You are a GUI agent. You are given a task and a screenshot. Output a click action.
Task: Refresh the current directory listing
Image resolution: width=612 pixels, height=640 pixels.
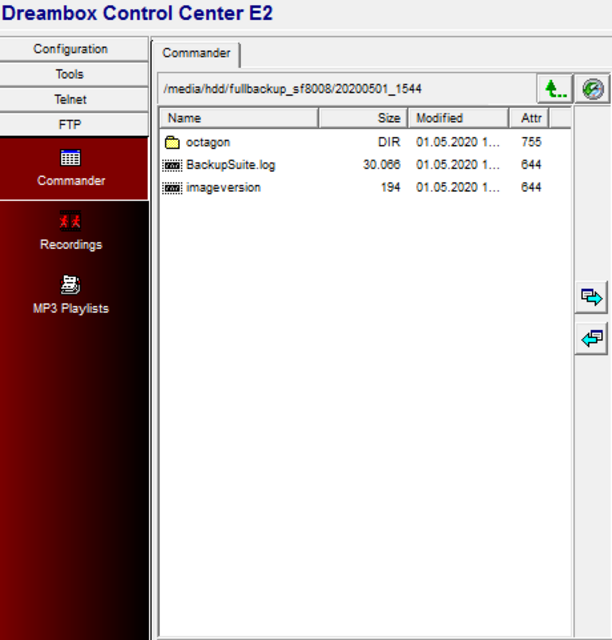(x=592, y=89)
